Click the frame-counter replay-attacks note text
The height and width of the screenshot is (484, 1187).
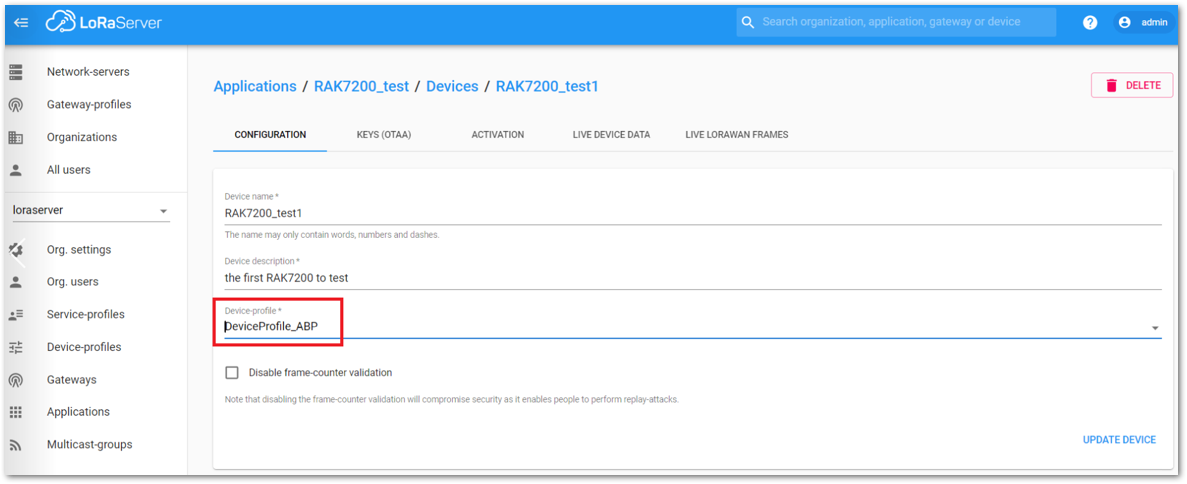[452, 399]
